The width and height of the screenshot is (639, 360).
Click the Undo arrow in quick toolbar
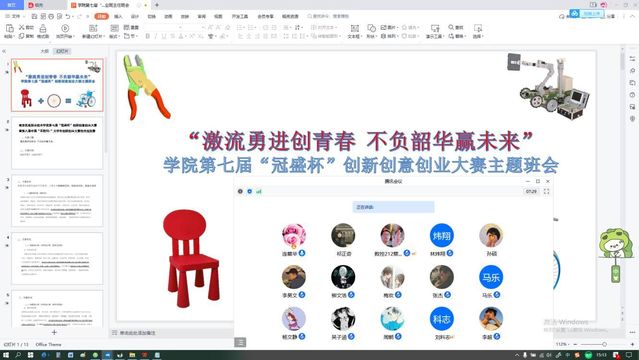pyautogui.click(x=68, y=16)
